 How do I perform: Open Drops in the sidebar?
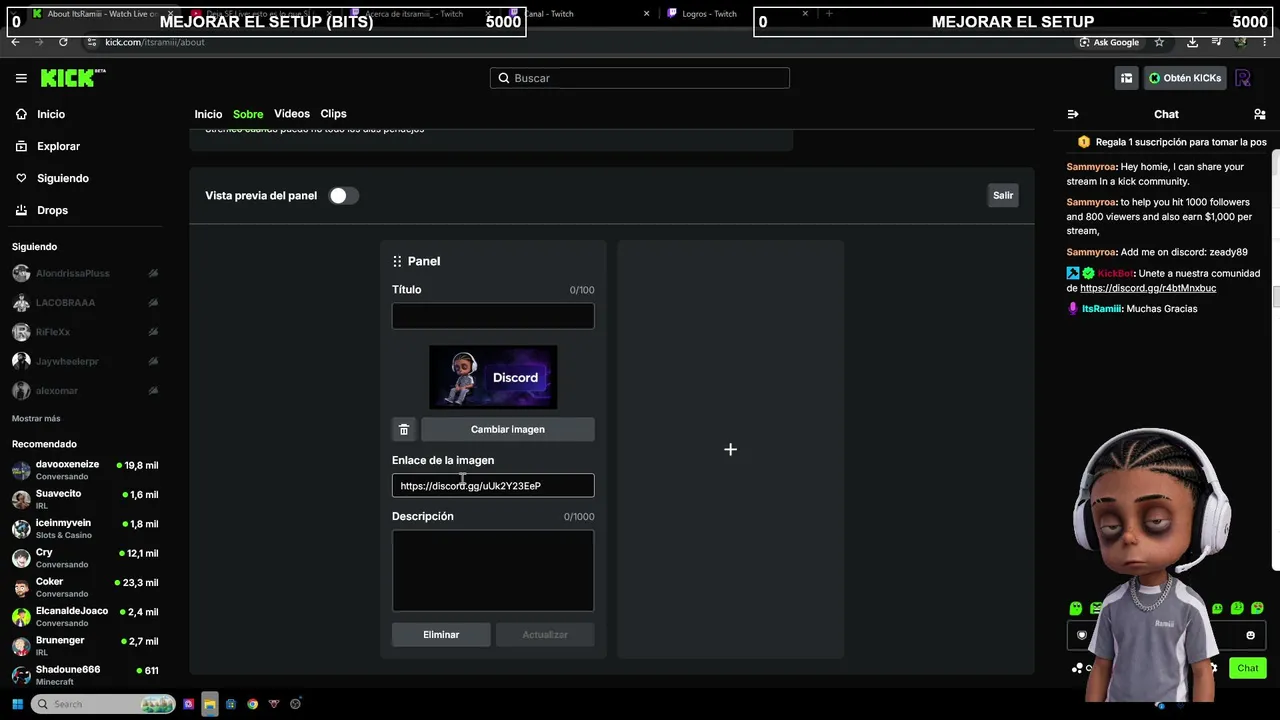tap(42, 210)
